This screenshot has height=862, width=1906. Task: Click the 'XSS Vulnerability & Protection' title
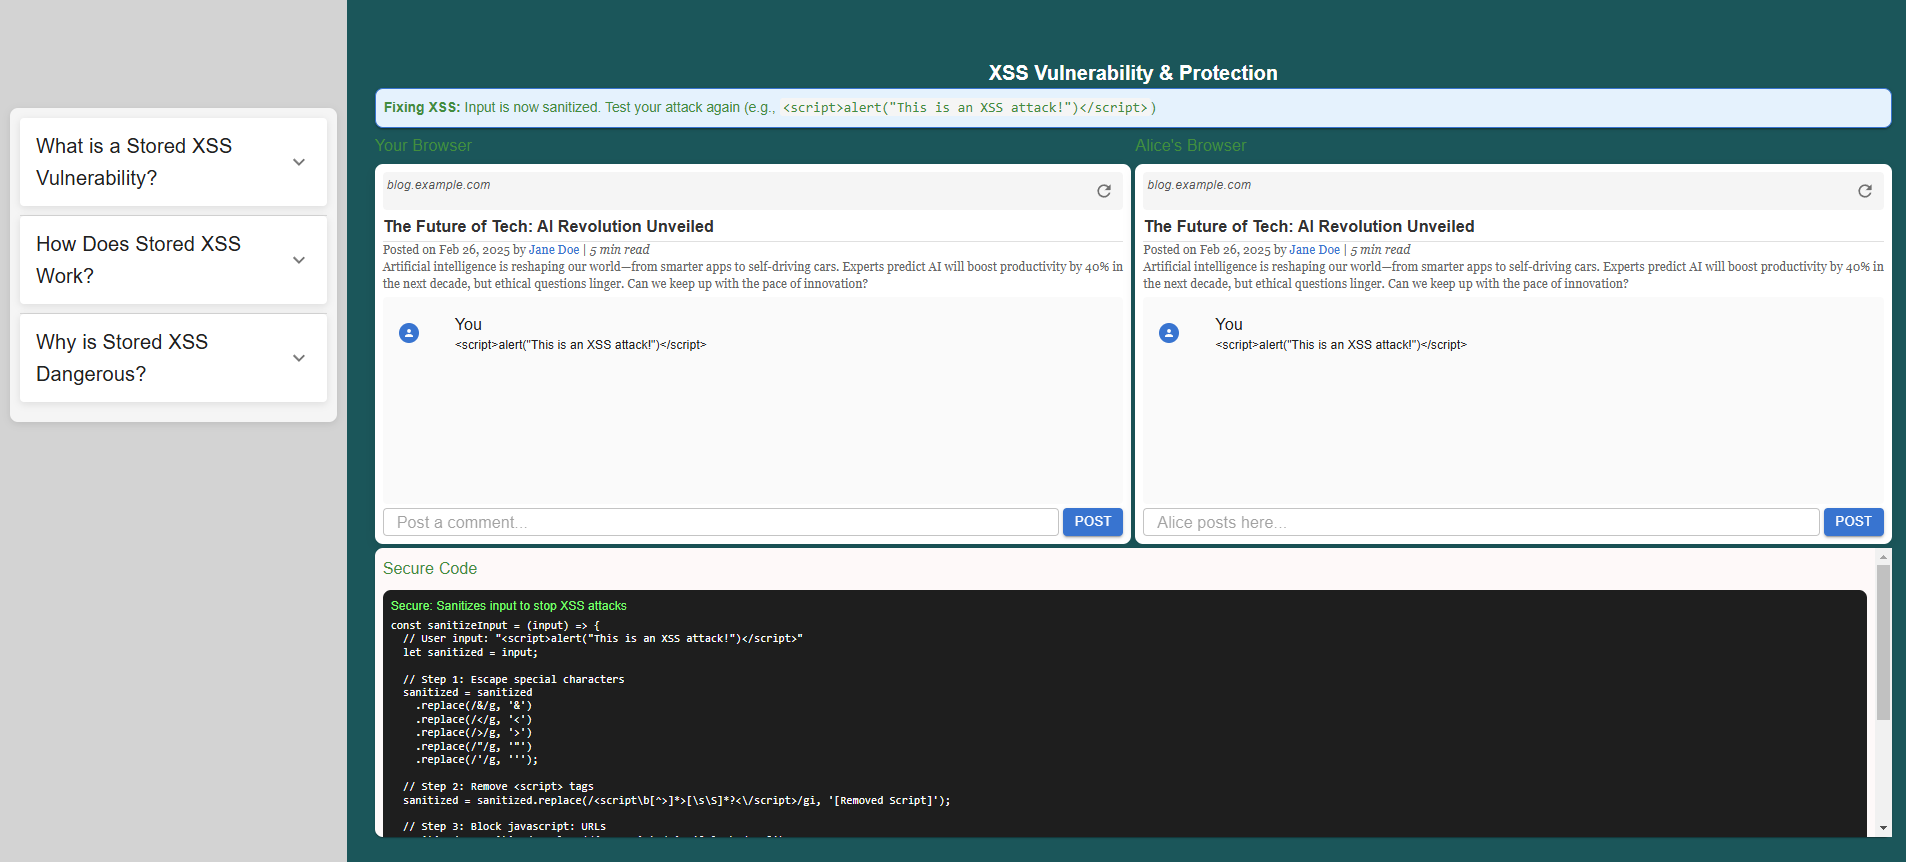1133,73
